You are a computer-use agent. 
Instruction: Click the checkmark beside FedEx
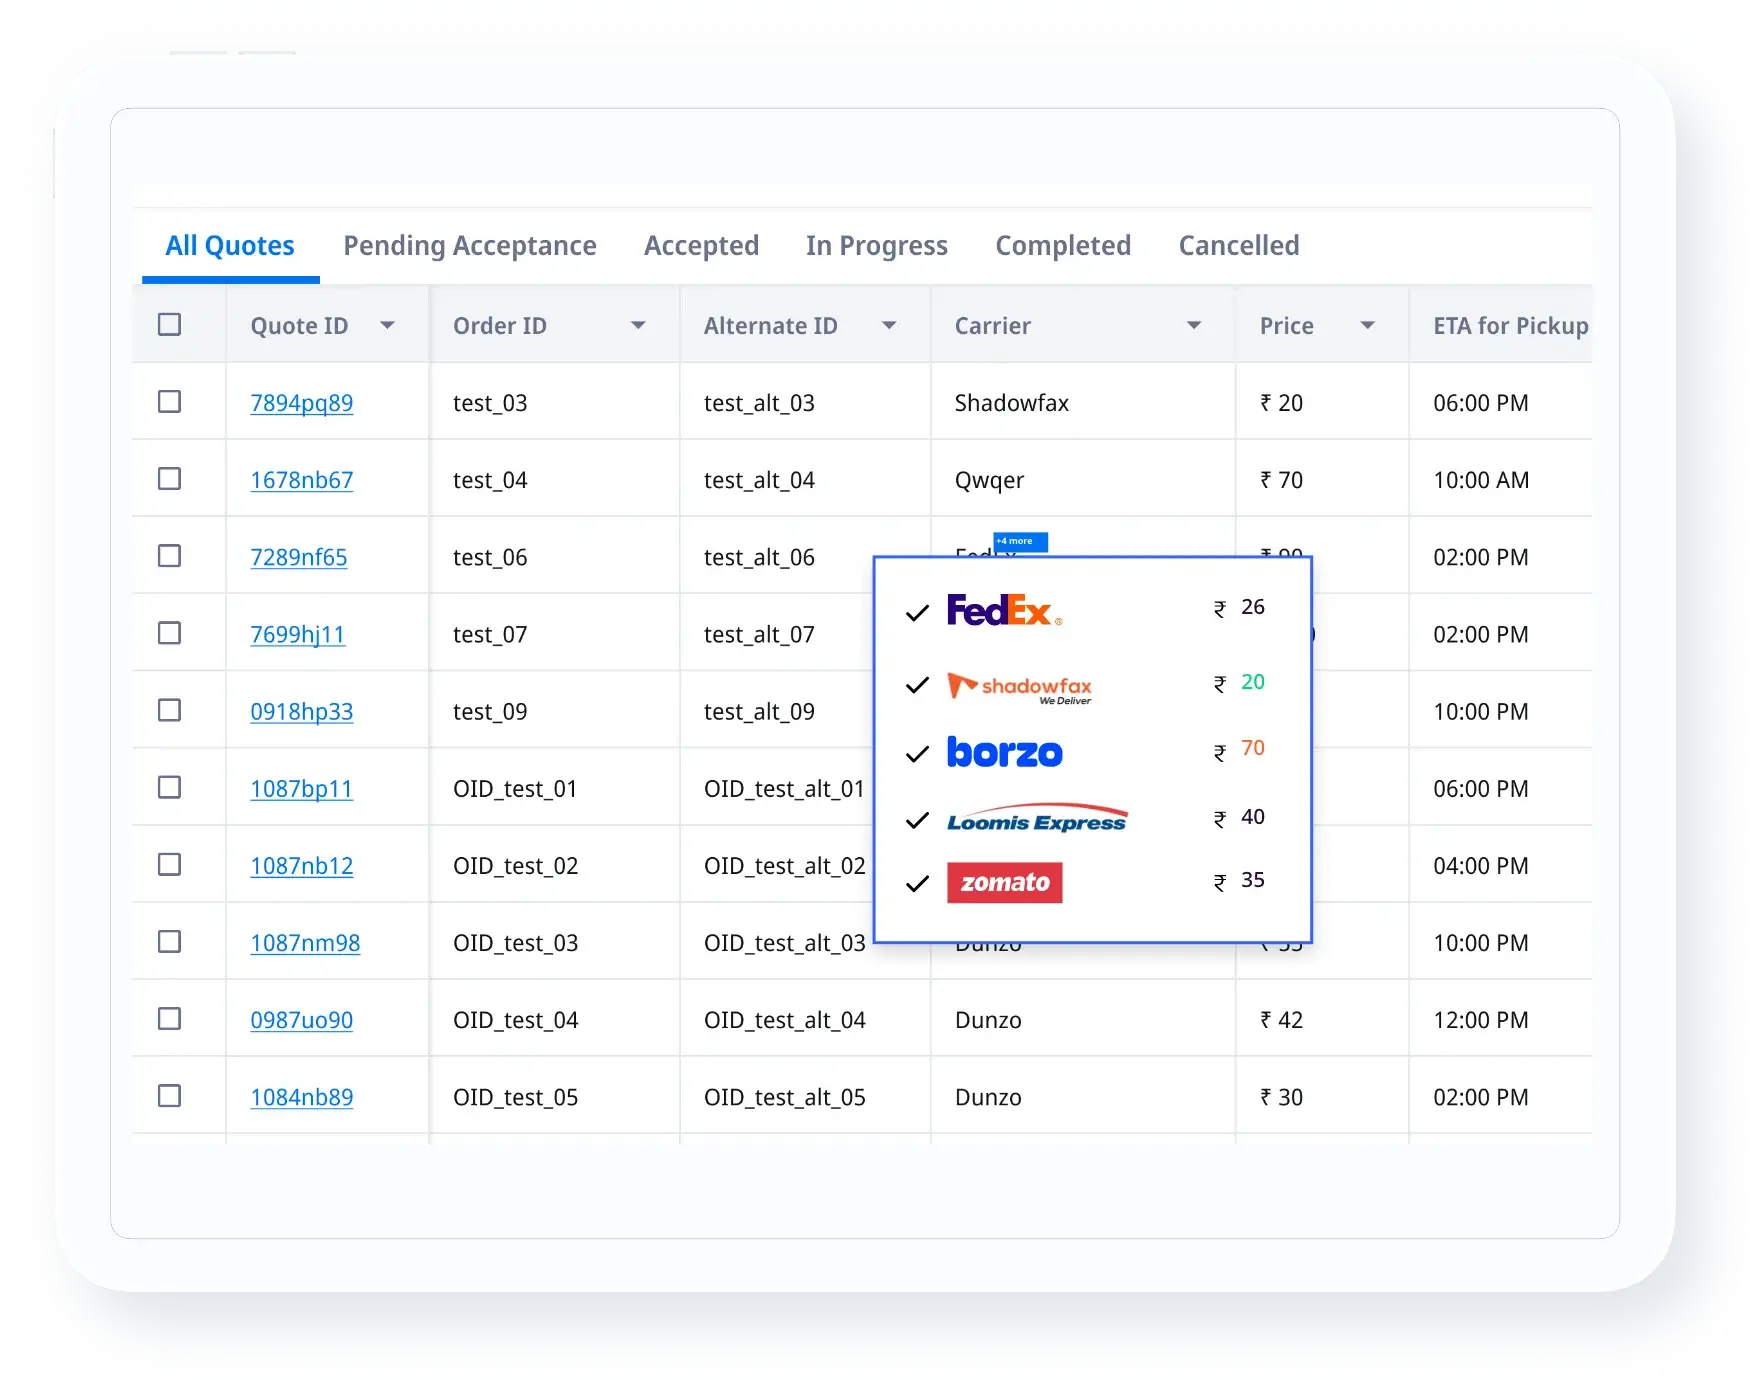(917, 613)
